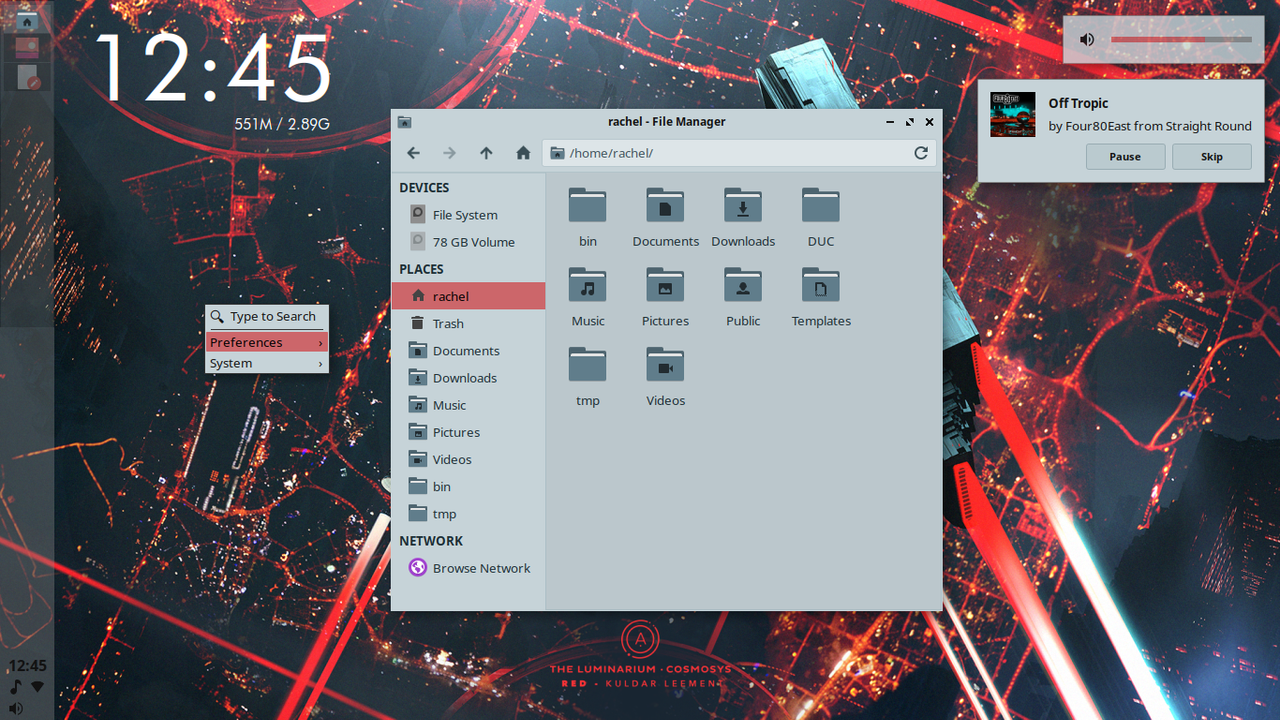Navigate to the parent folder with the up arrow

click(486, 153)
